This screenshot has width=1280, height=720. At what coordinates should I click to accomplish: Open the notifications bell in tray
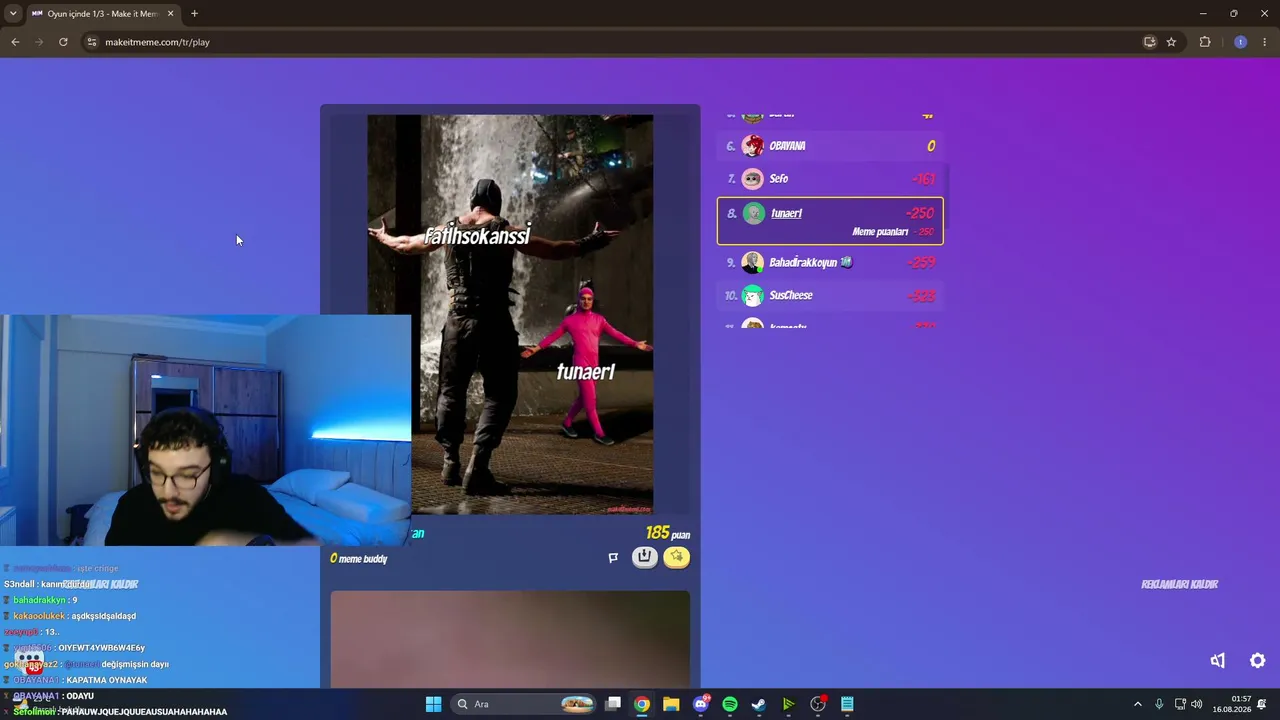point(1262,704)
